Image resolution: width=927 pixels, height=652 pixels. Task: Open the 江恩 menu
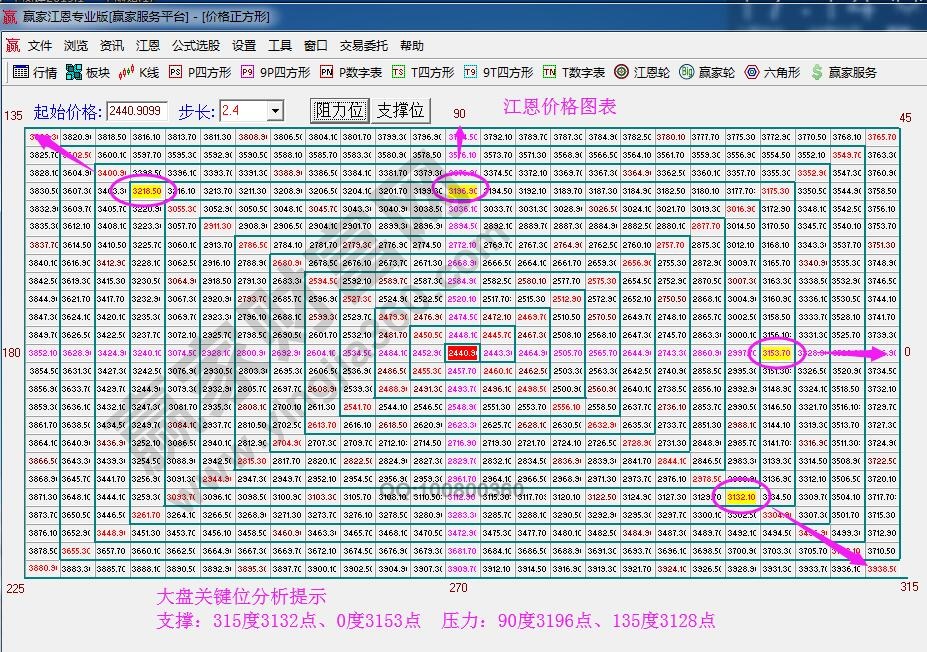[148, 44]
